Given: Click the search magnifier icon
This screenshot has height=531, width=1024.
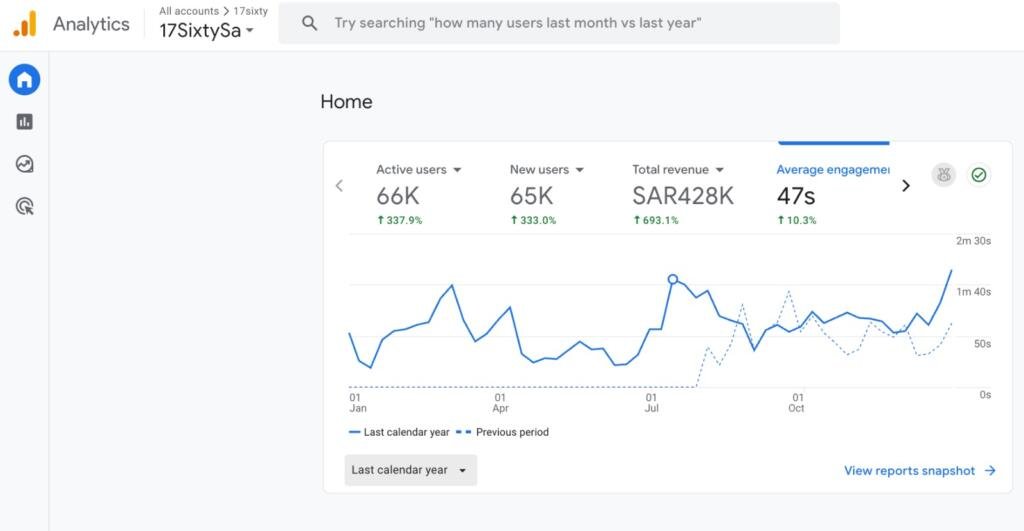Looking at the screenshot, I should point(310,23).
